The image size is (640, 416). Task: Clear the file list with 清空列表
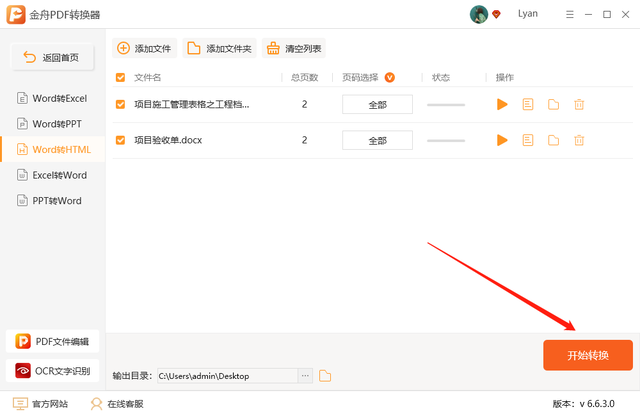pos(293,48)
